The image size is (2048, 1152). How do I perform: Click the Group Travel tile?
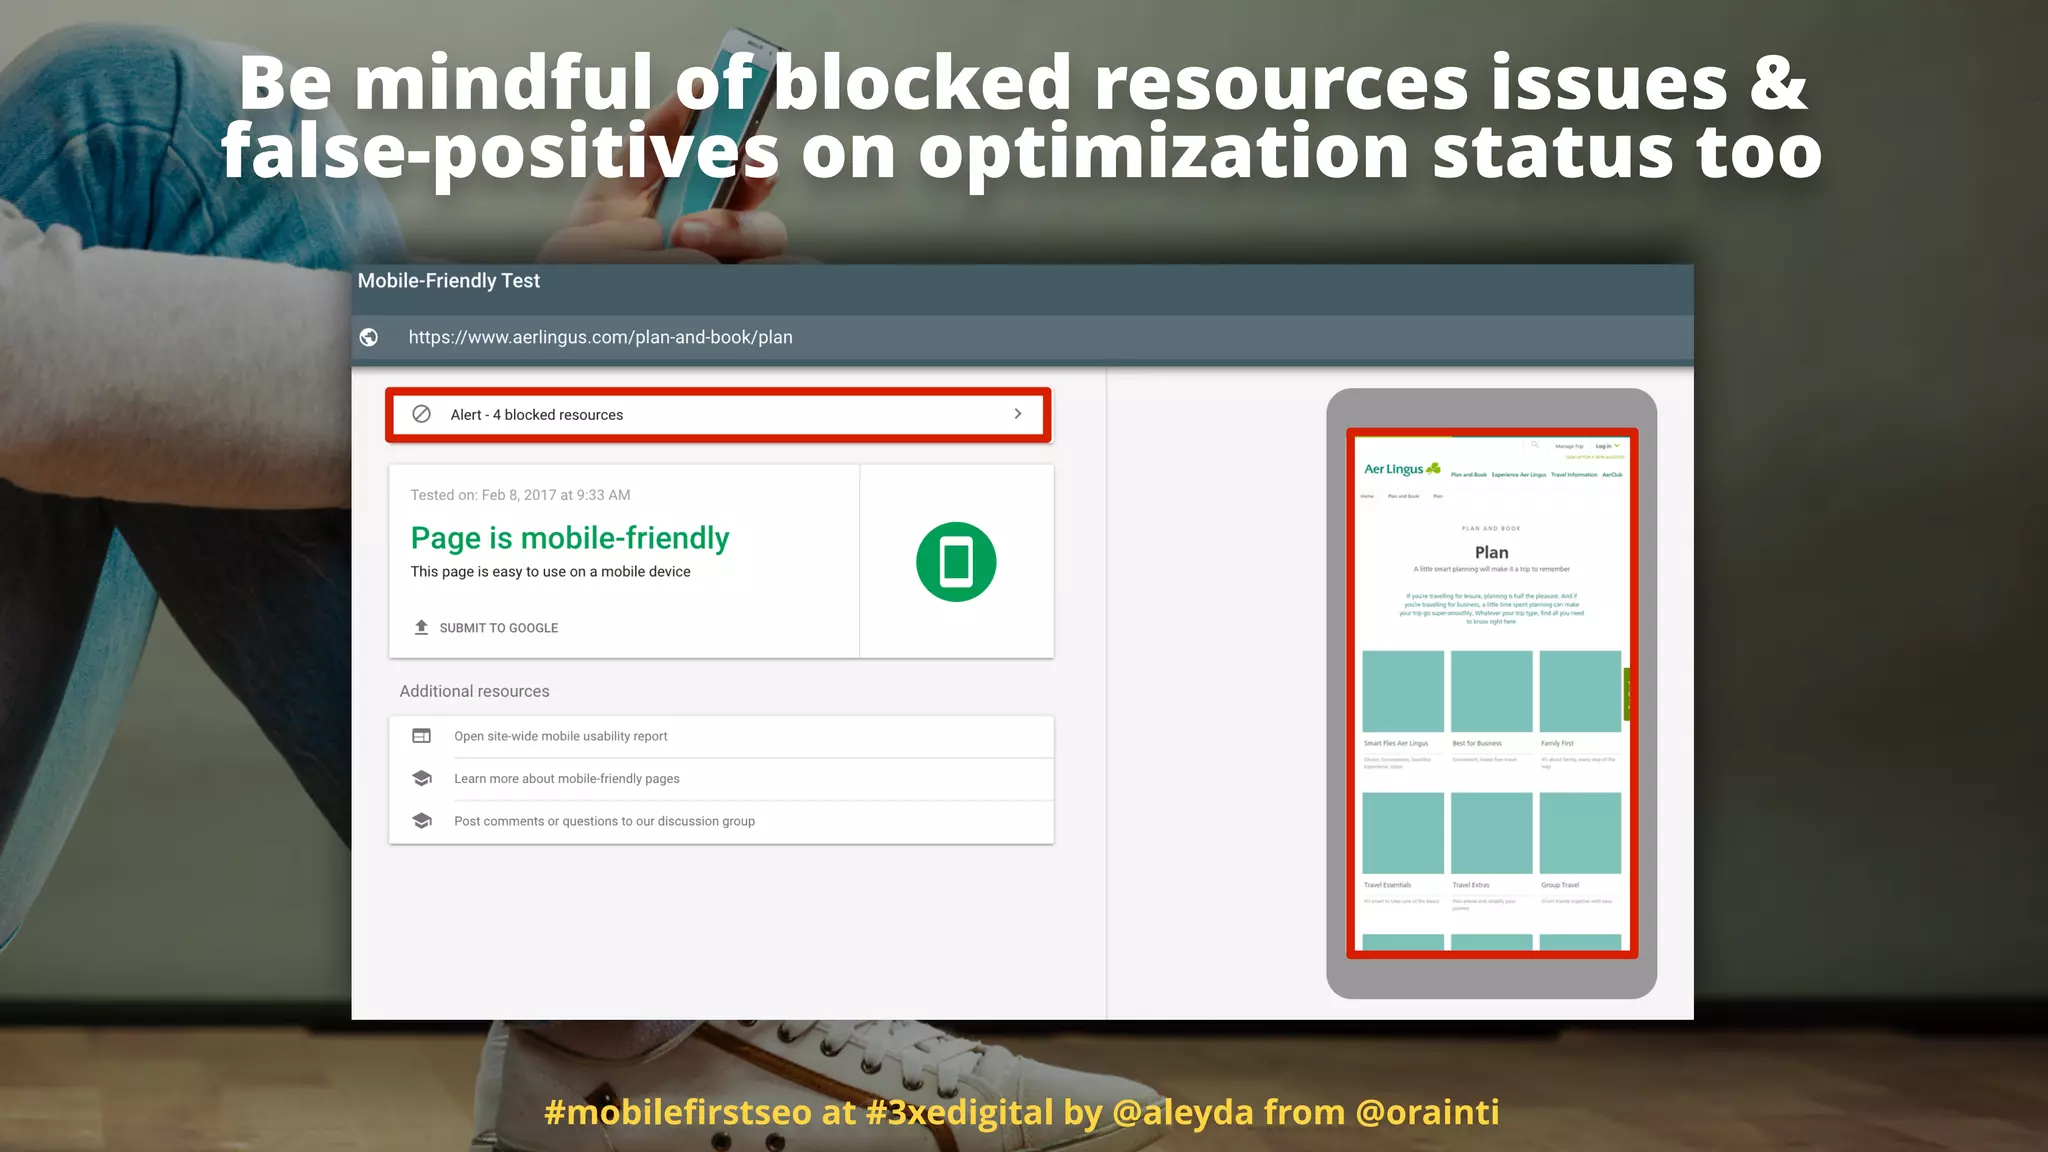pos(1580,833)
